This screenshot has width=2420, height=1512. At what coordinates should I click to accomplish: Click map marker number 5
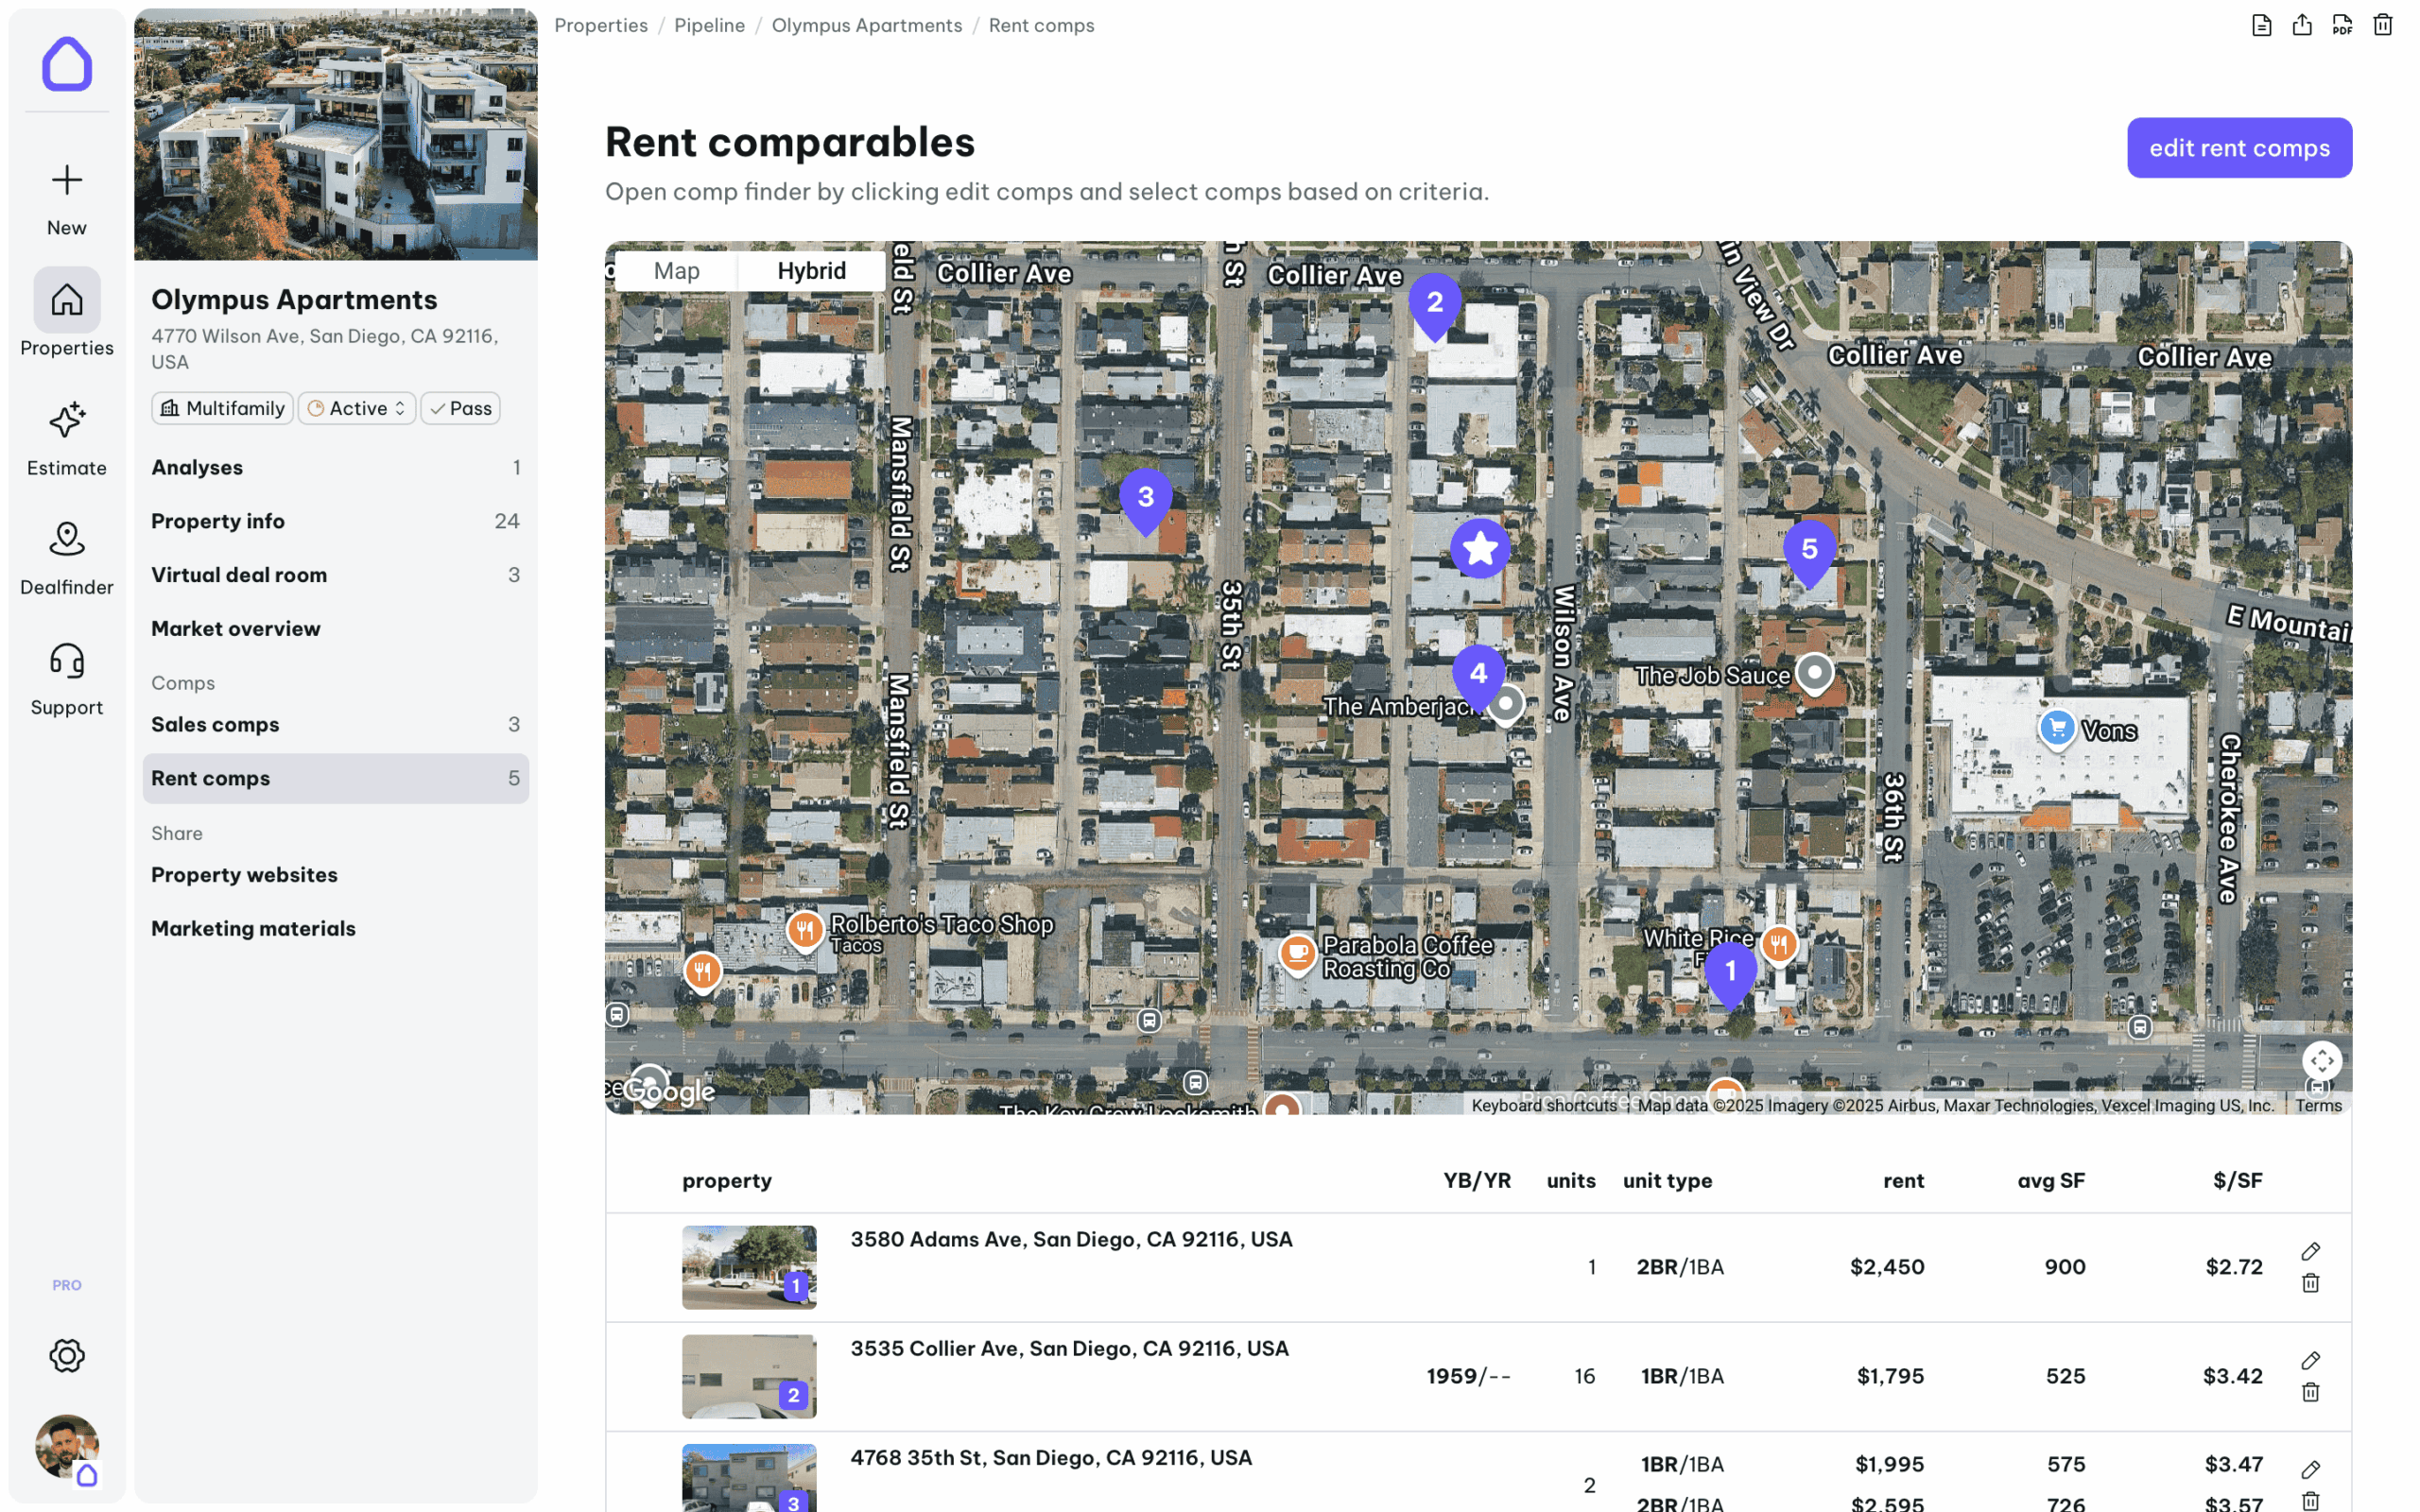coord(1808,550)
